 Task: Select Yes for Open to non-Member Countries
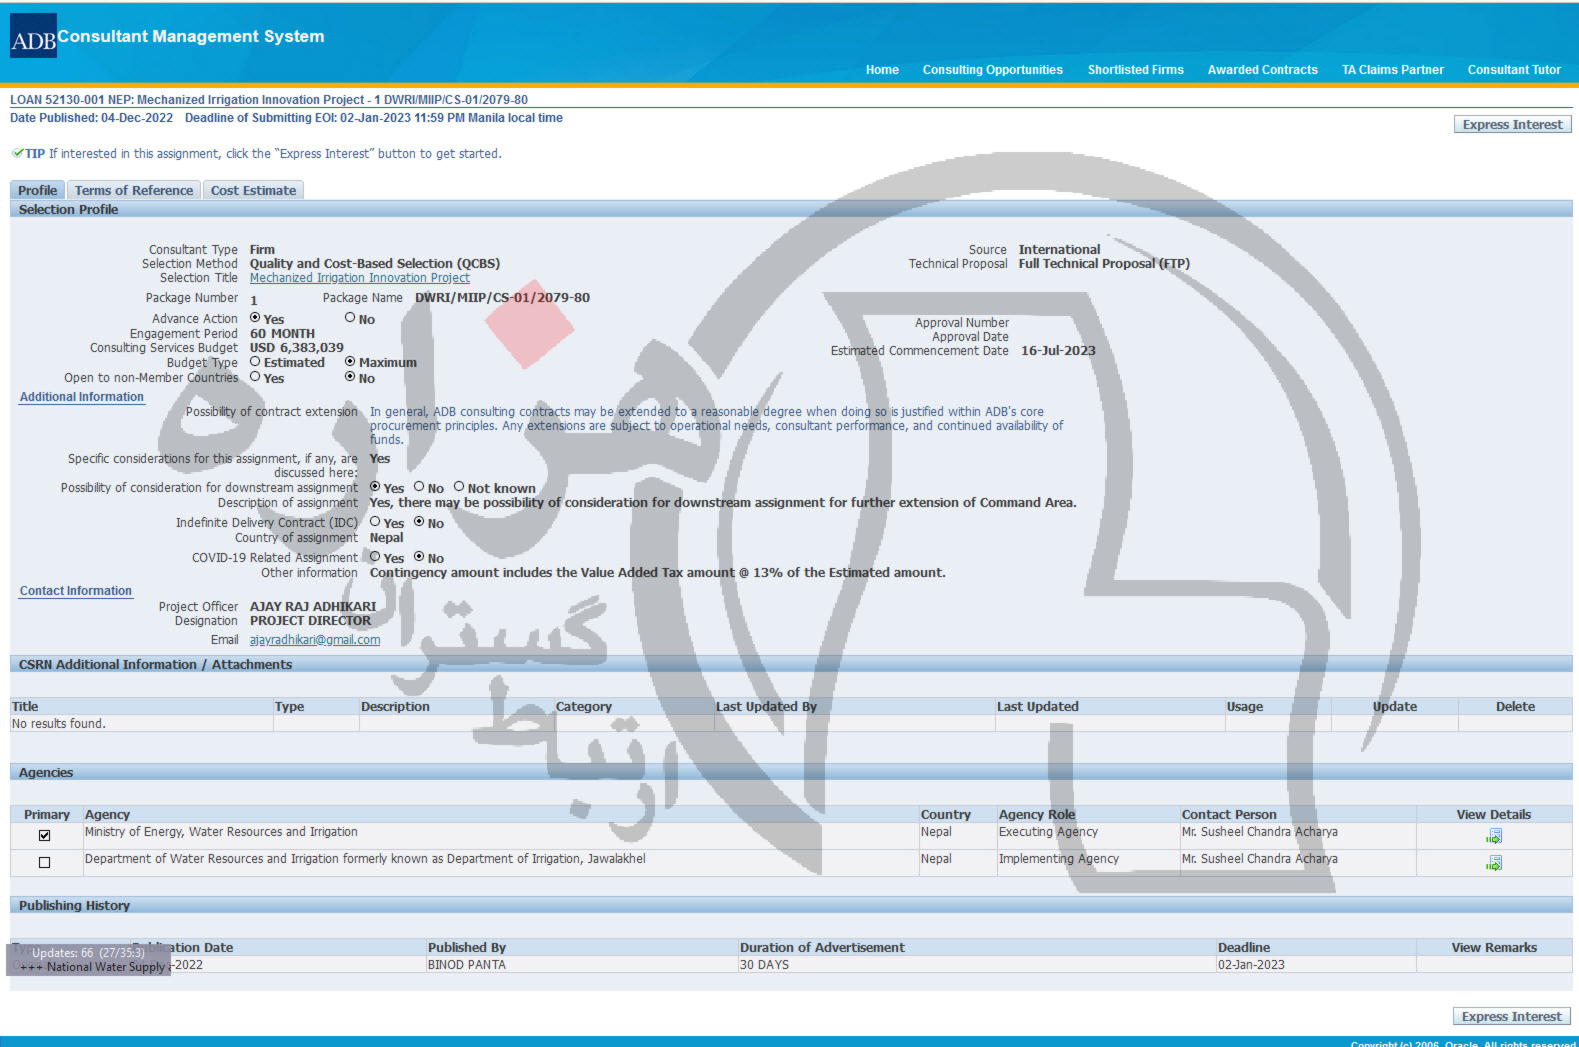click(255, 377)
